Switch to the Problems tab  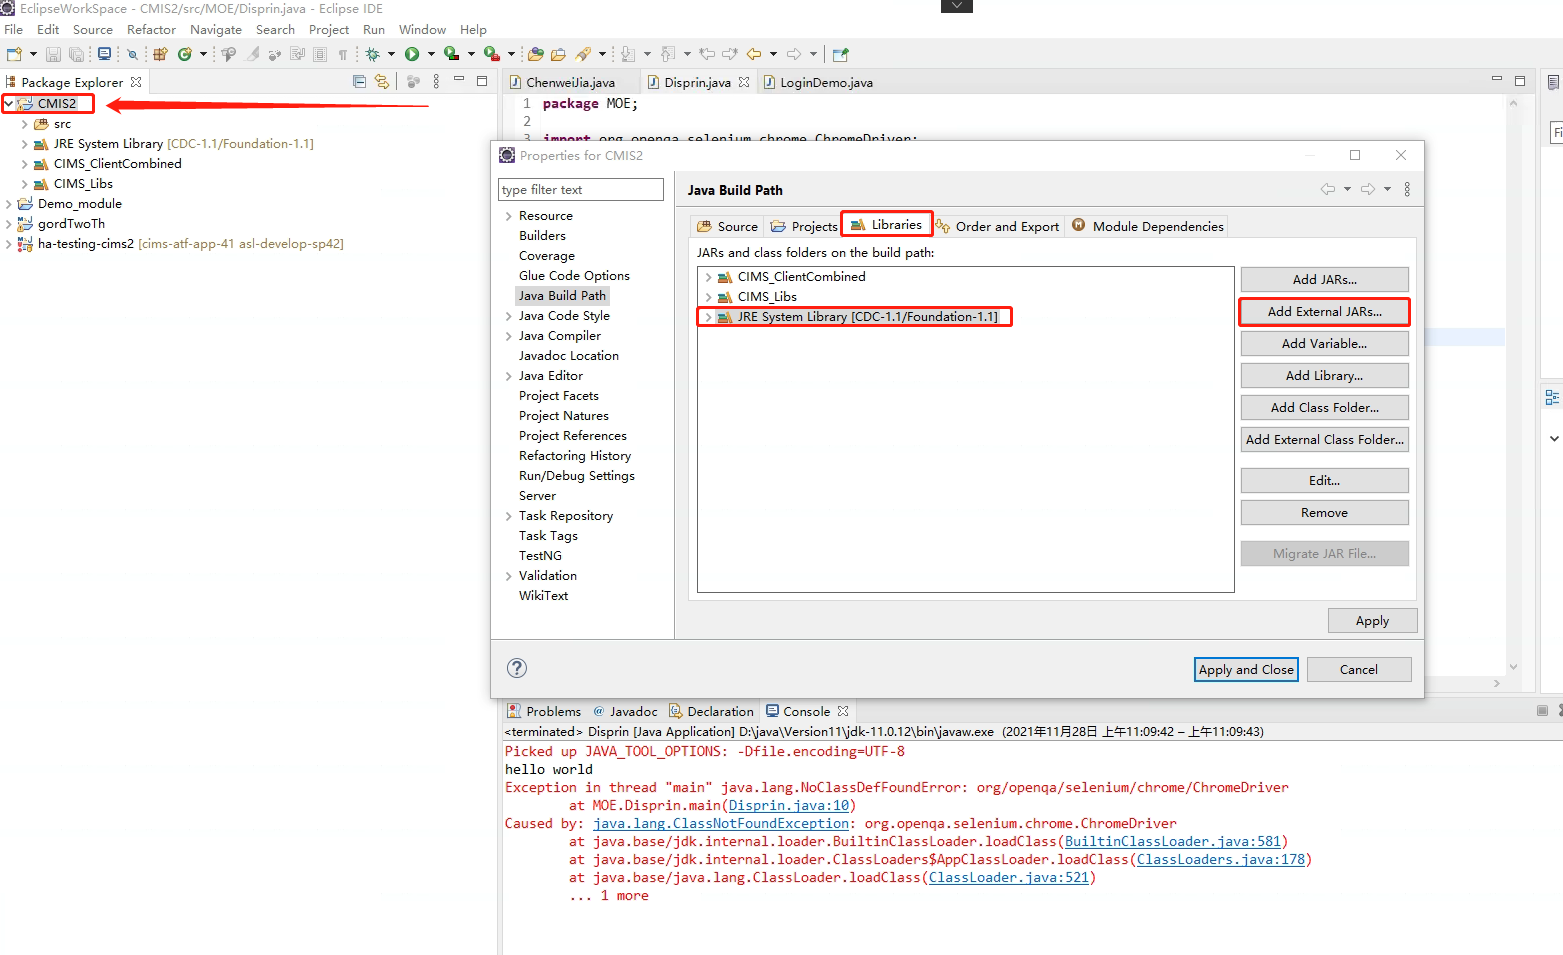[x=544, y=711]
